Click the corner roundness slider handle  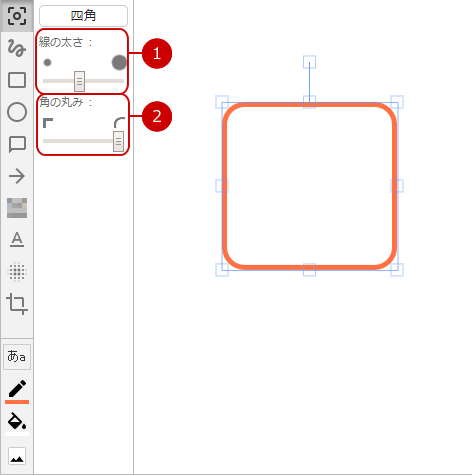[118, 141]
